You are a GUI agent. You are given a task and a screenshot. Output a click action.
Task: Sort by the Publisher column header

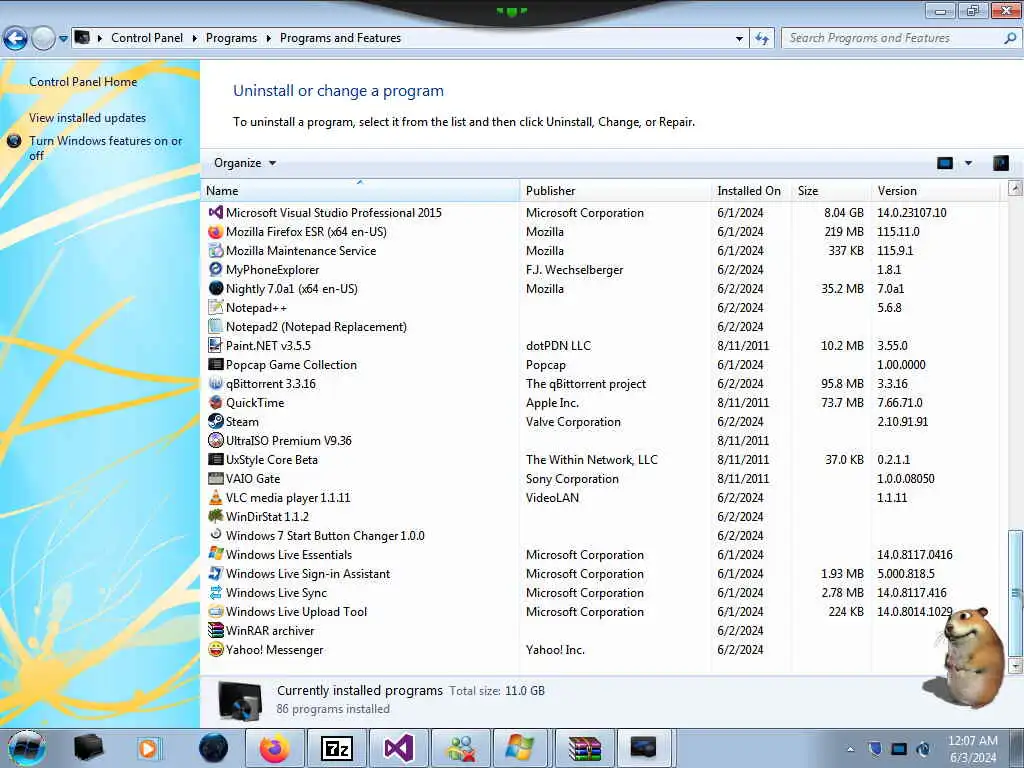[x=615, y=191]
